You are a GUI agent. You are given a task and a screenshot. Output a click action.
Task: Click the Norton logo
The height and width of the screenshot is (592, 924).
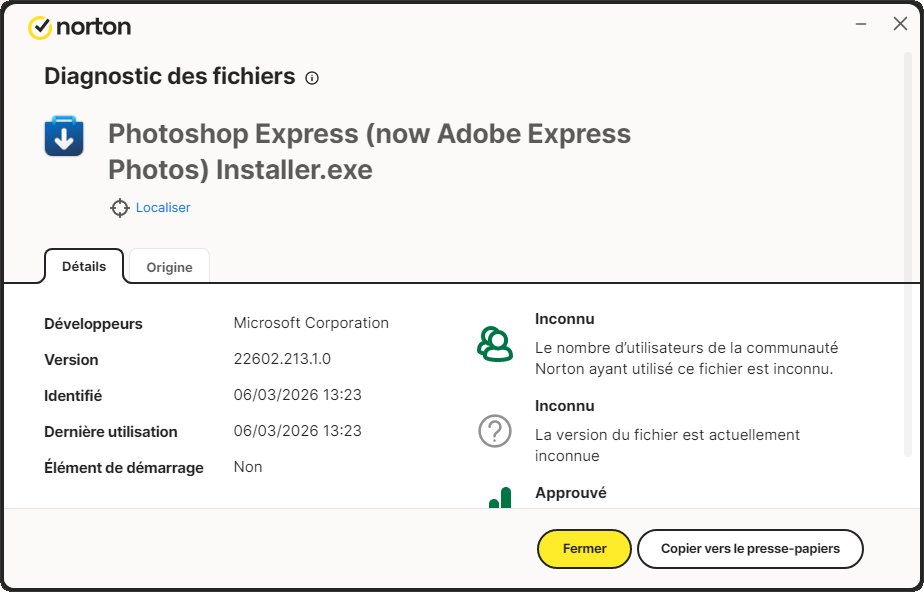80,27
